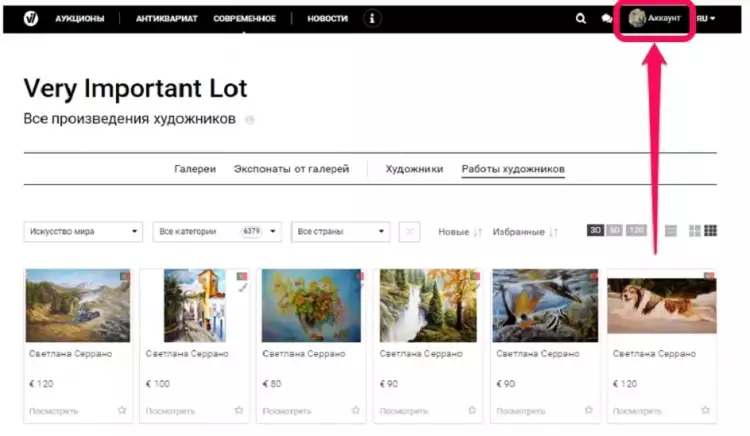This screenshot has height=436, width=750.
Task: Open the Аккаунт link
Action: pyautogui.click(x=664, y=18)
